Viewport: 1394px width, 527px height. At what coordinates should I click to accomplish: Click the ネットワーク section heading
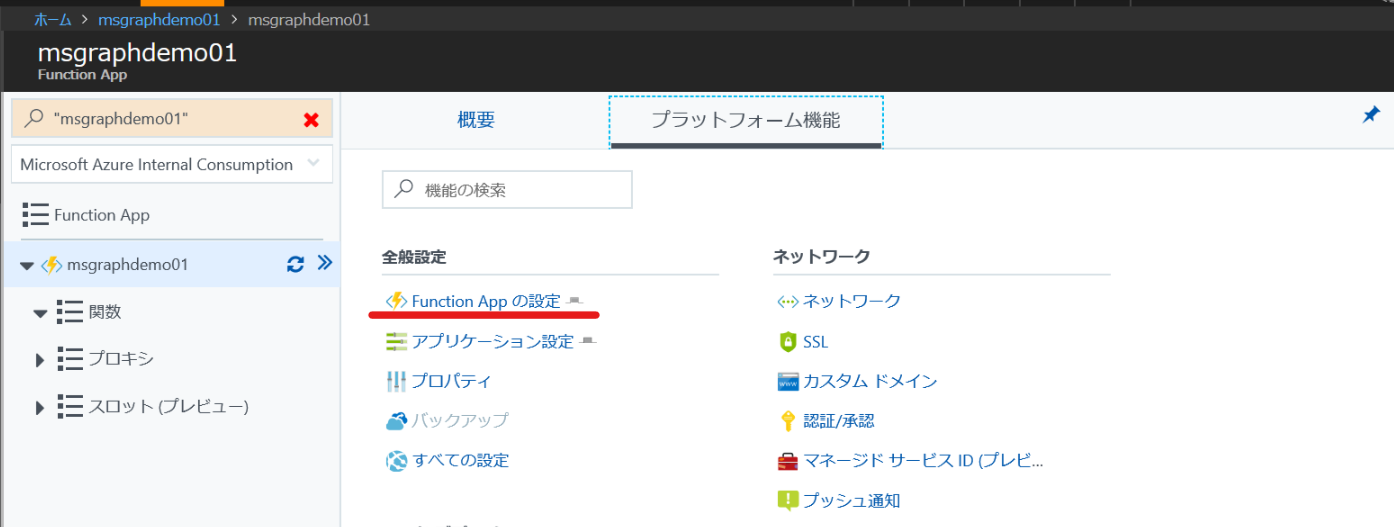[x=821, y=257]
